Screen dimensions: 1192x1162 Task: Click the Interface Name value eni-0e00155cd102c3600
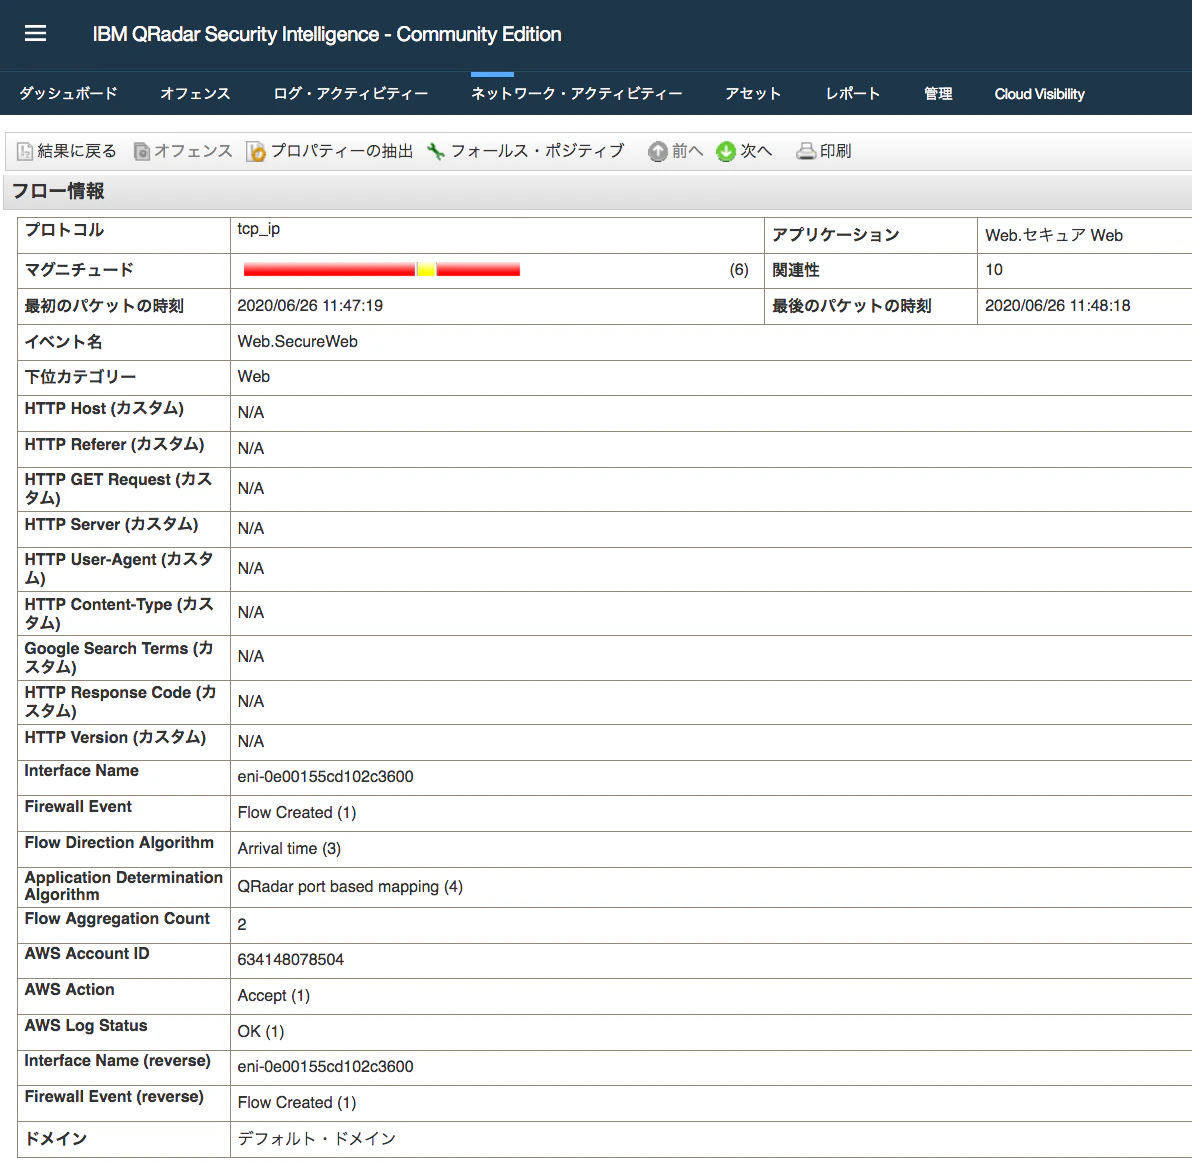[325, 777]
